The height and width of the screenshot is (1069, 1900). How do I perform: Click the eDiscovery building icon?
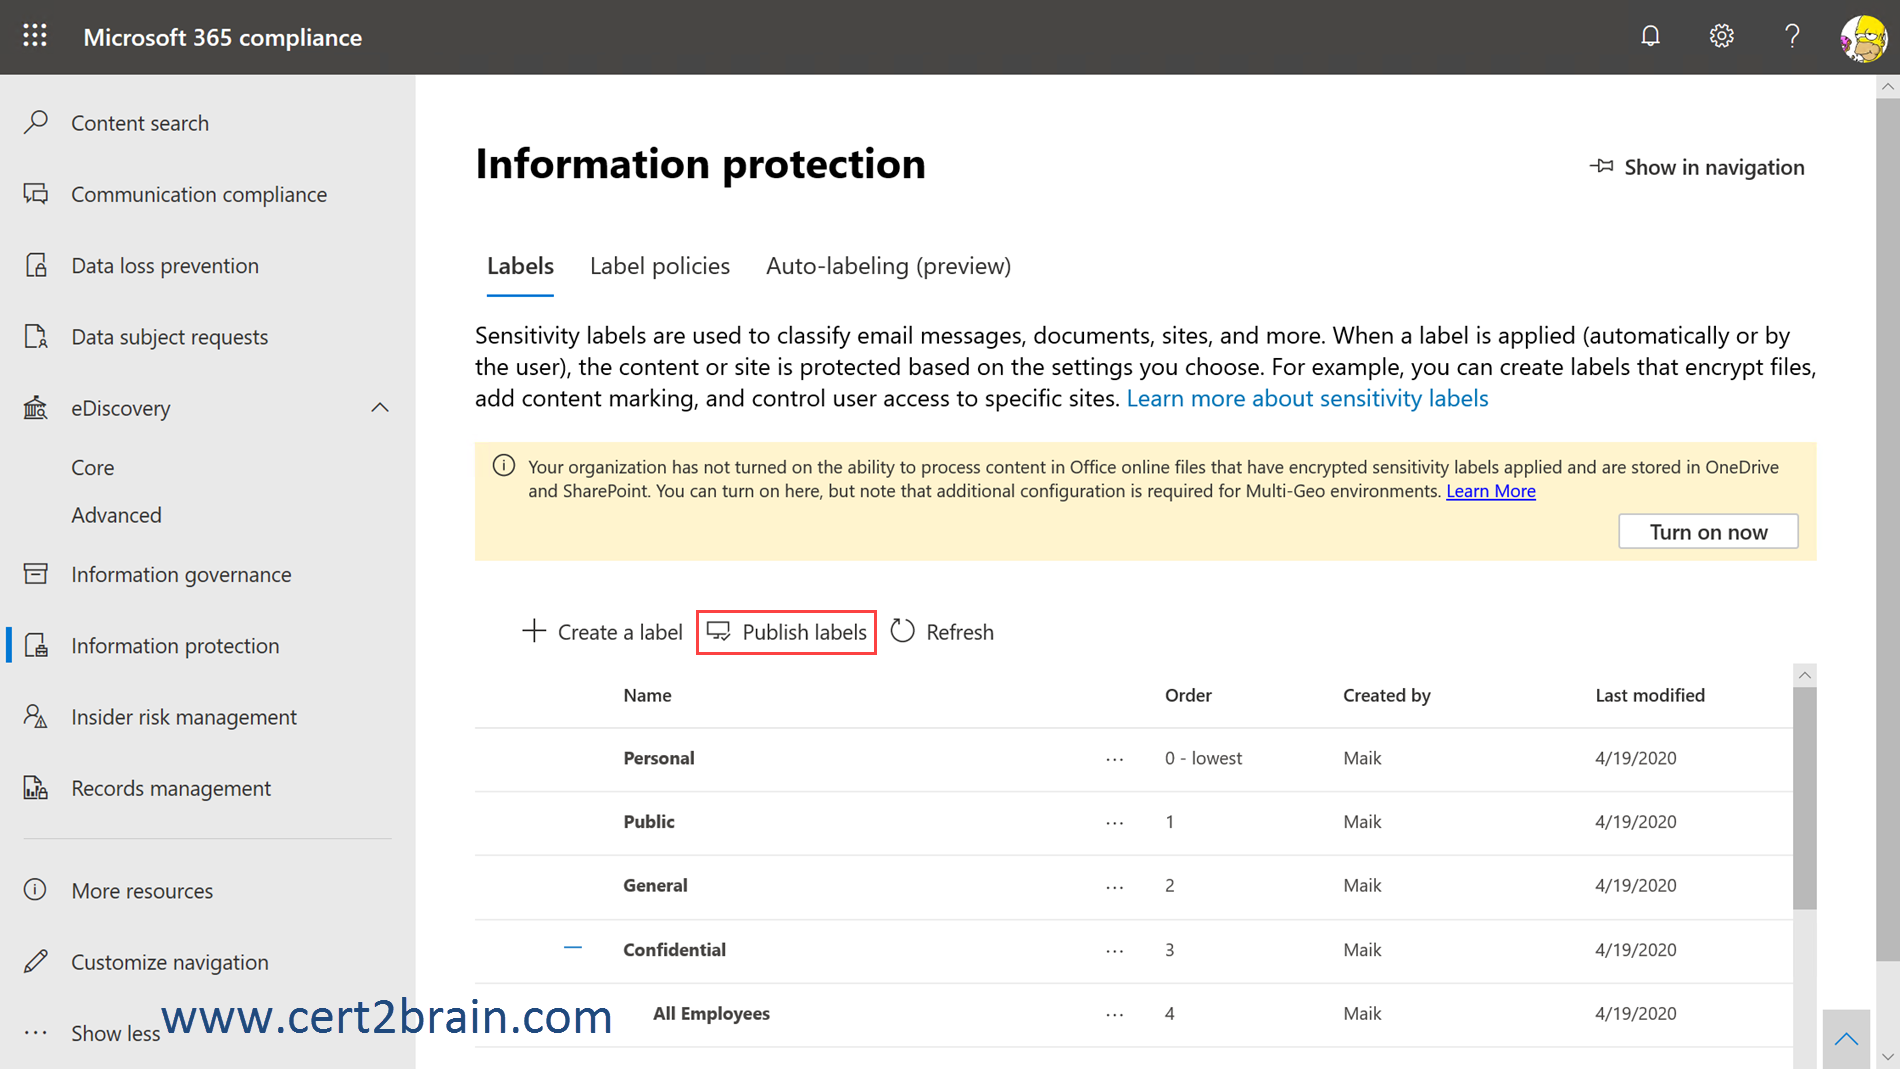(36, 407)
